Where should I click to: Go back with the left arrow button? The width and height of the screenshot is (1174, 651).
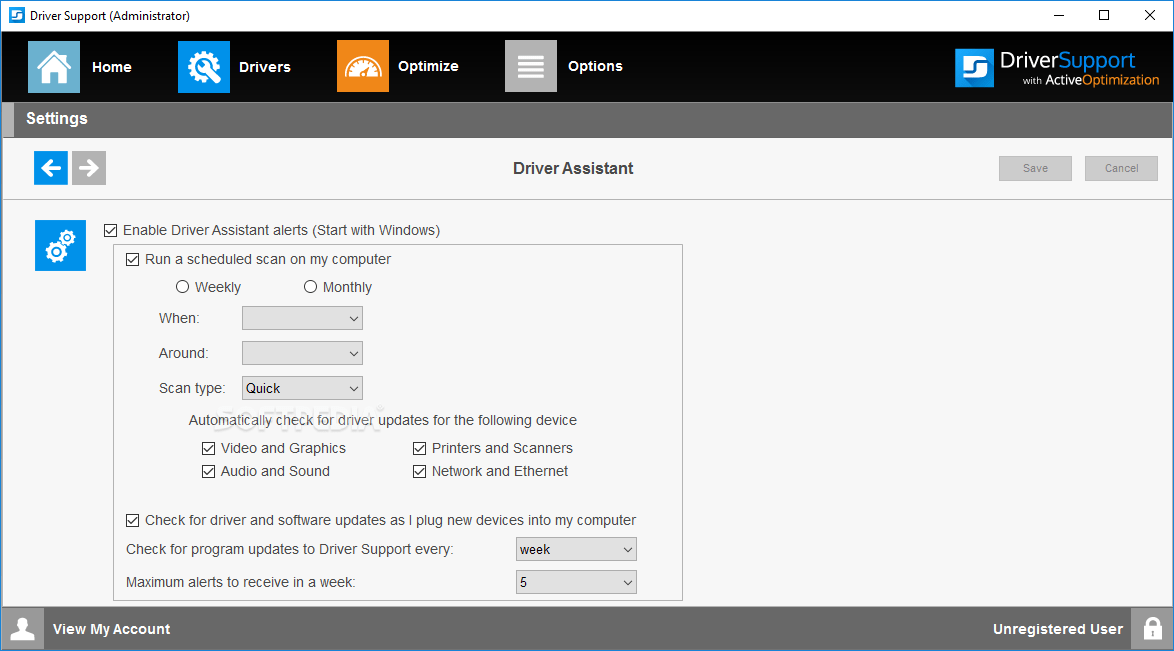click(51, 168)
